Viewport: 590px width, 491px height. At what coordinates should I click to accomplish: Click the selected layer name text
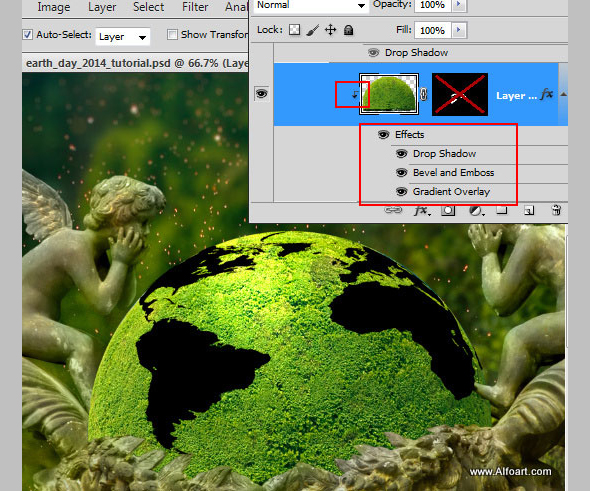pos(516,96)
